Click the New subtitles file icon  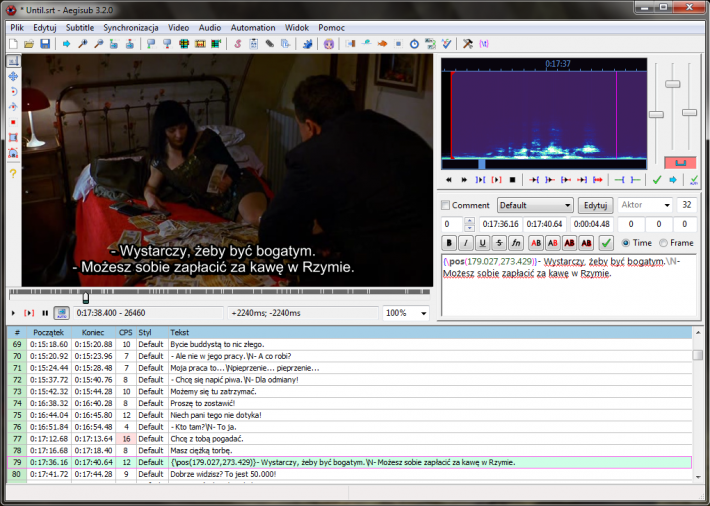[x=13, y=44]
